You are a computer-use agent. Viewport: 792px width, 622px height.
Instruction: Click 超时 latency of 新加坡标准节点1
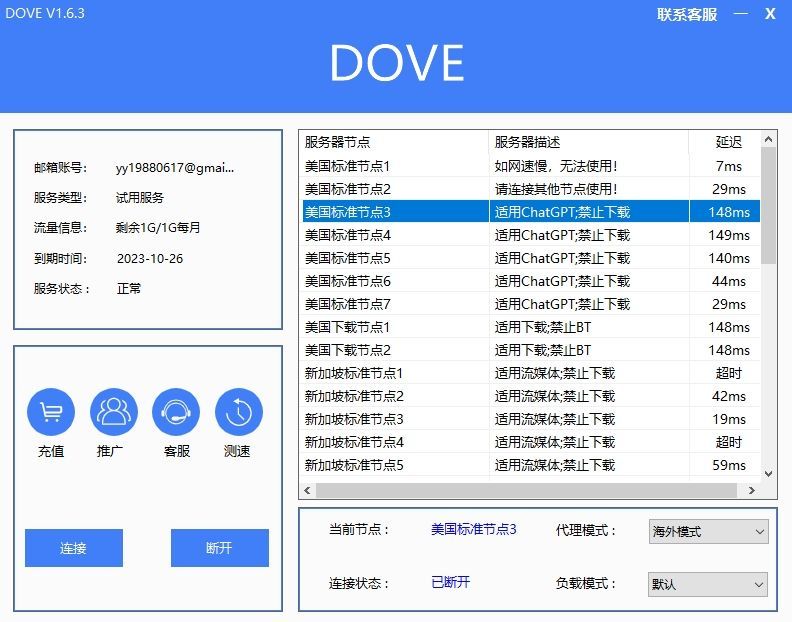click(729, 373)
